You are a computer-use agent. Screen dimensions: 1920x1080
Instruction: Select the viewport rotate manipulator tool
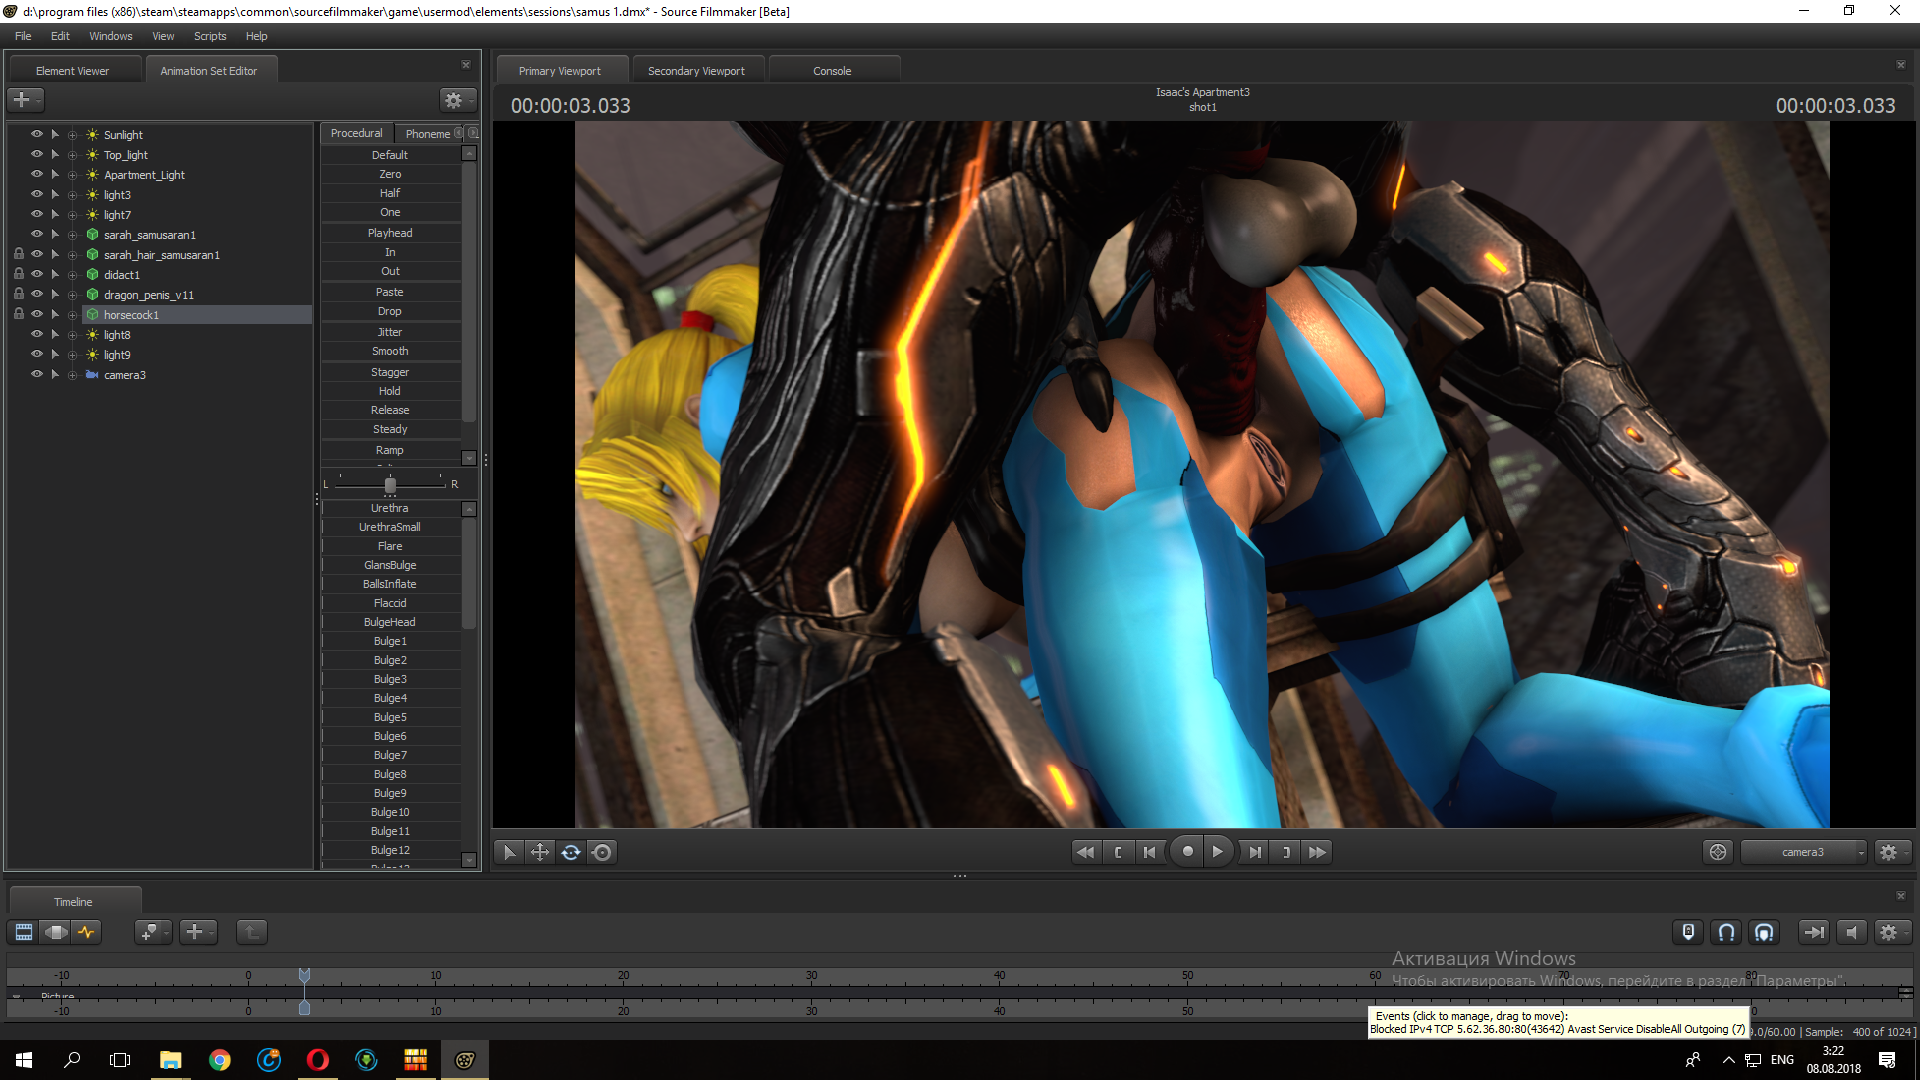[x=571, y=852]
